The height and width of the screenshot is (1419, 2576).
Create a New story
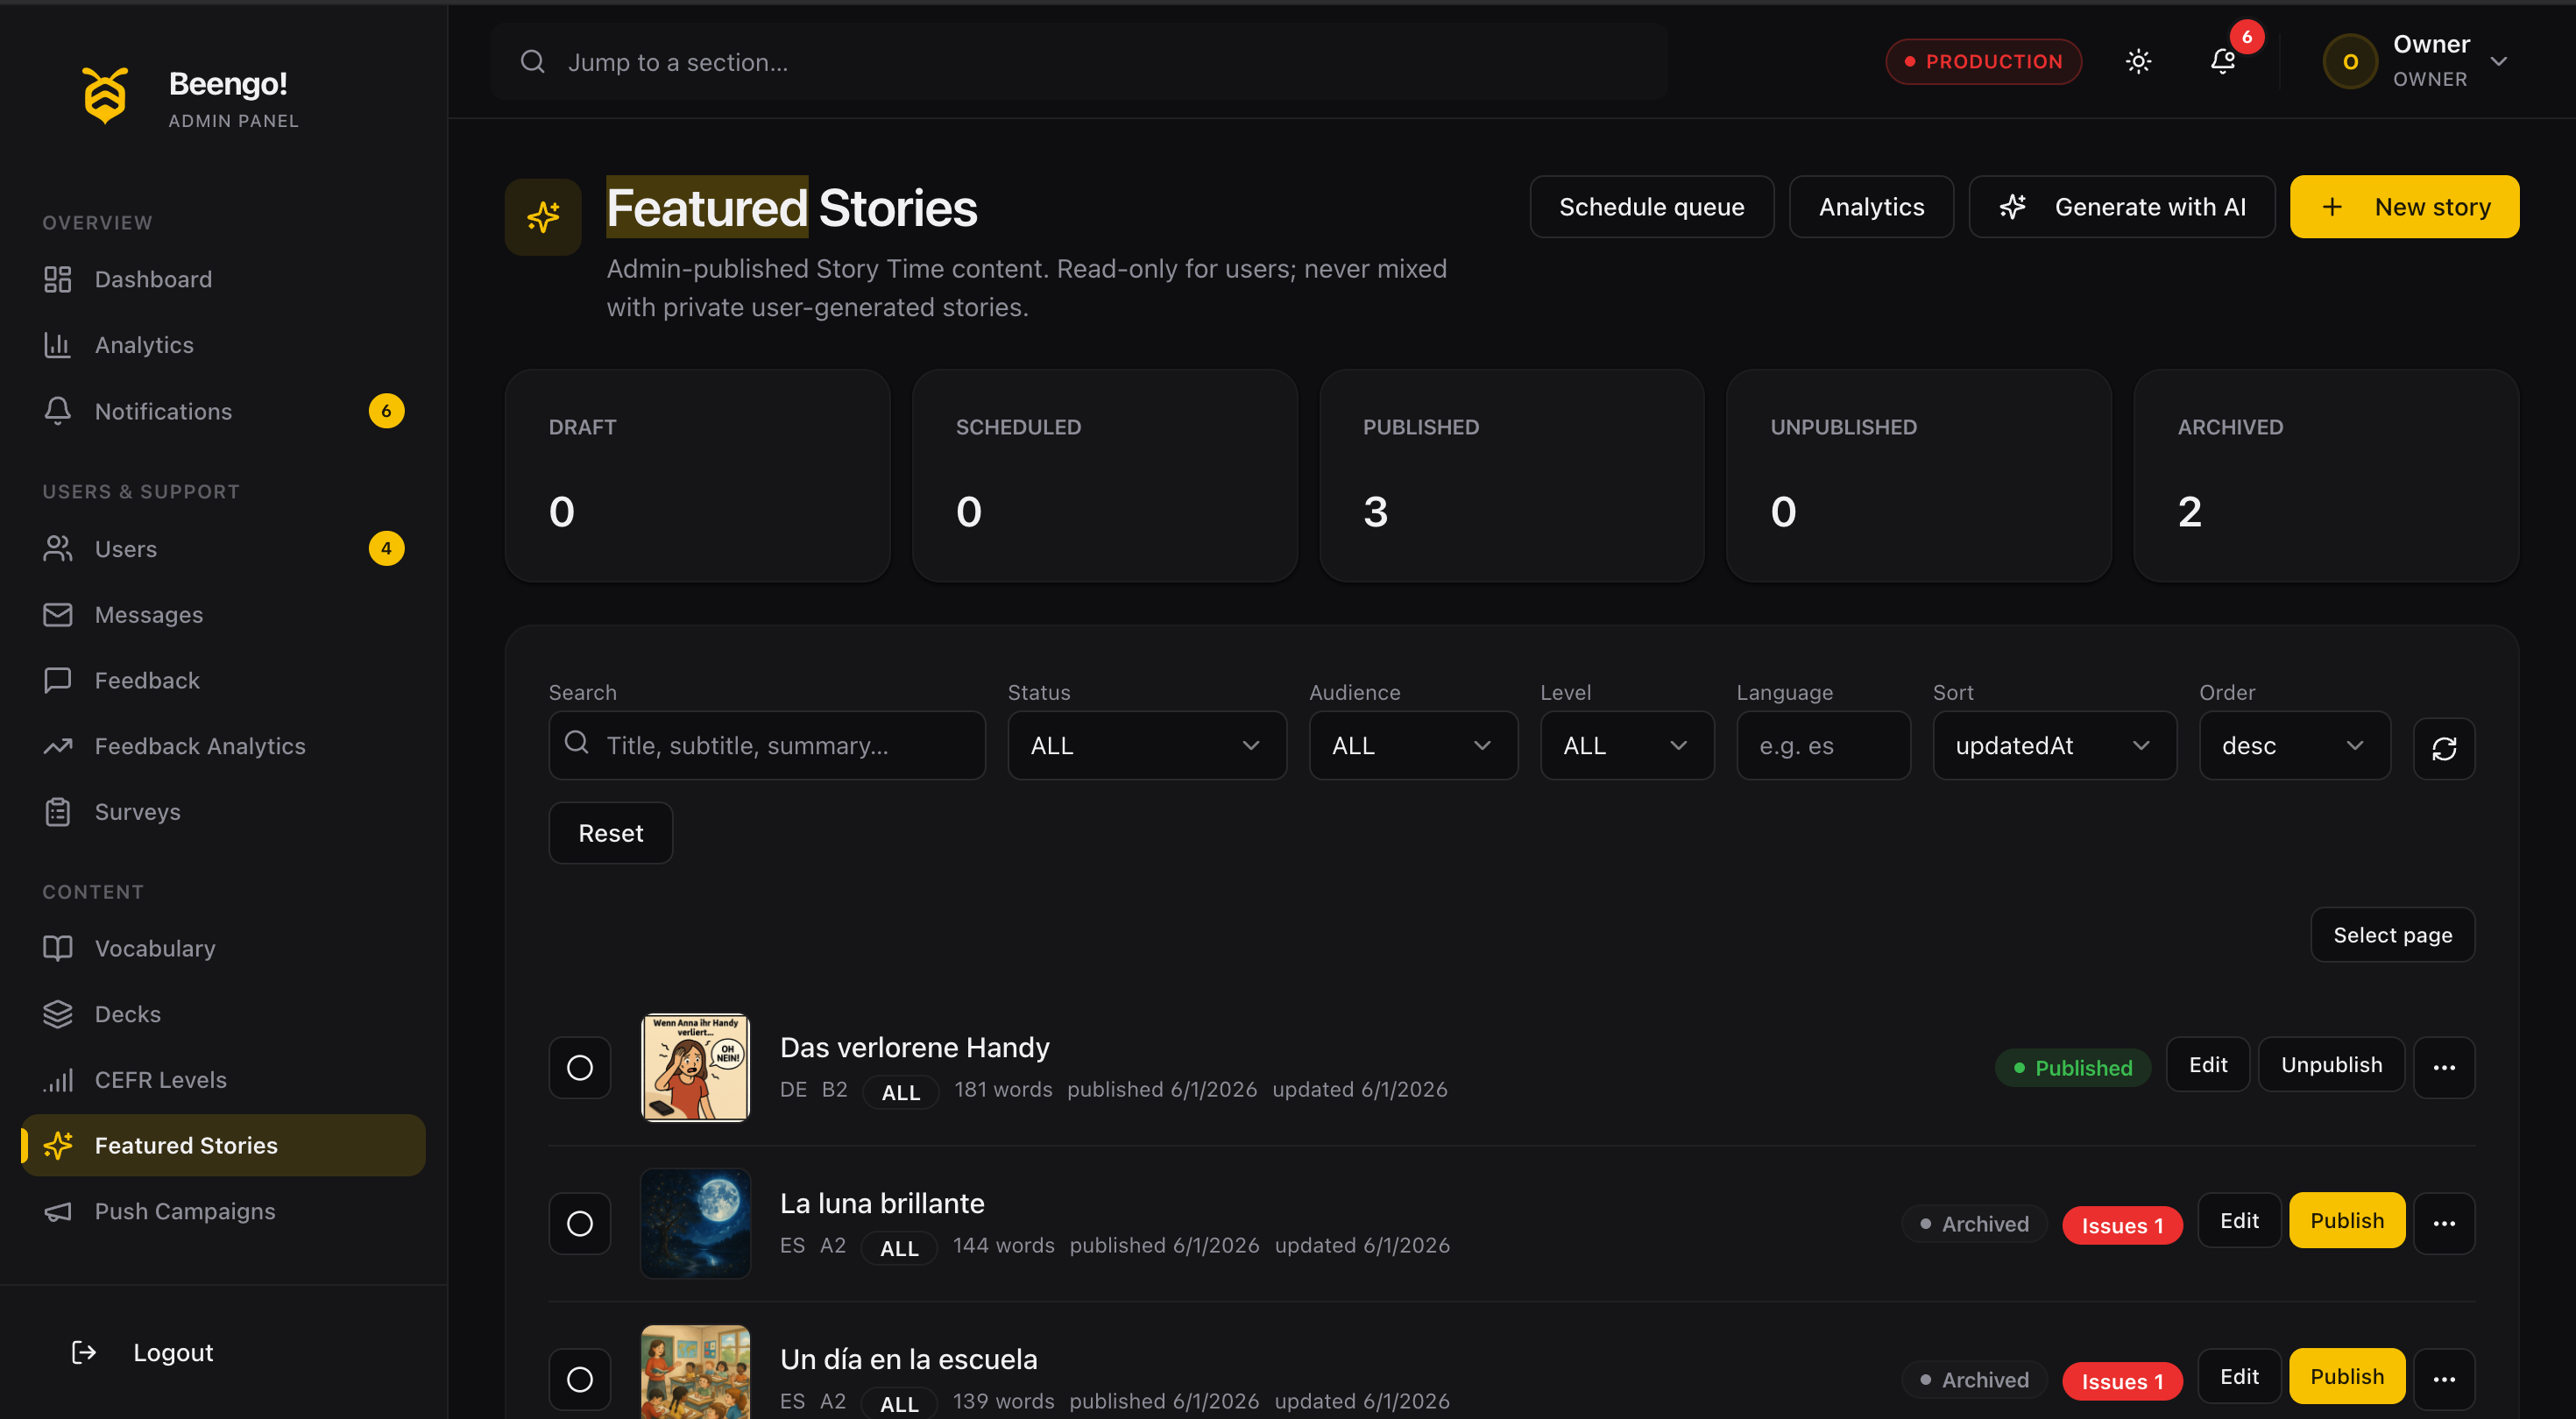2404,207
